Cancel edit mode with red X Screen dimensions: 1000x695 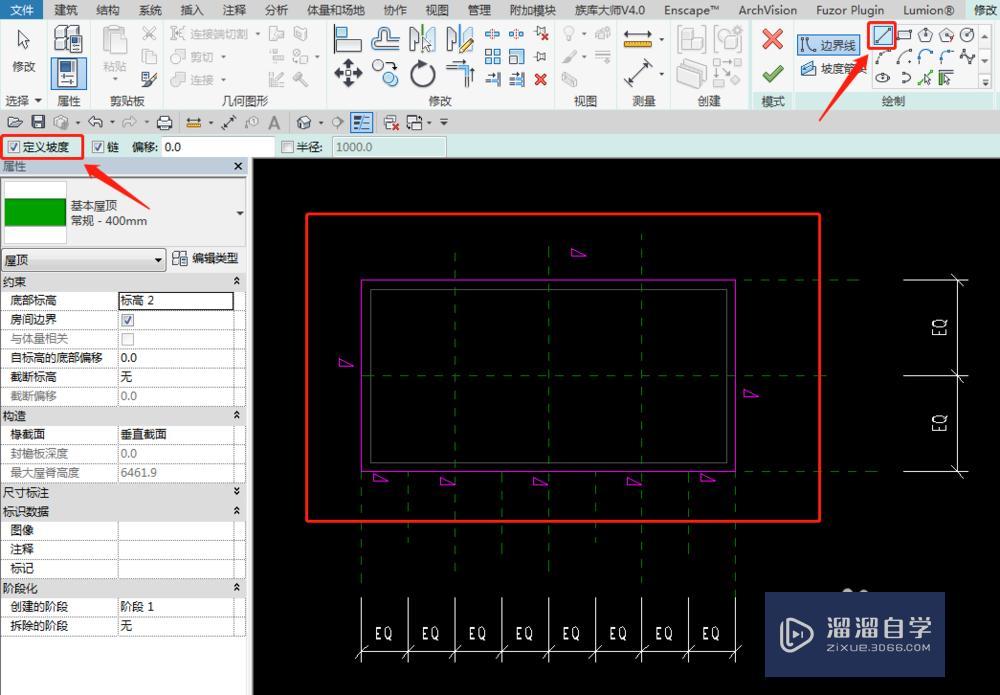pos(772,40)
